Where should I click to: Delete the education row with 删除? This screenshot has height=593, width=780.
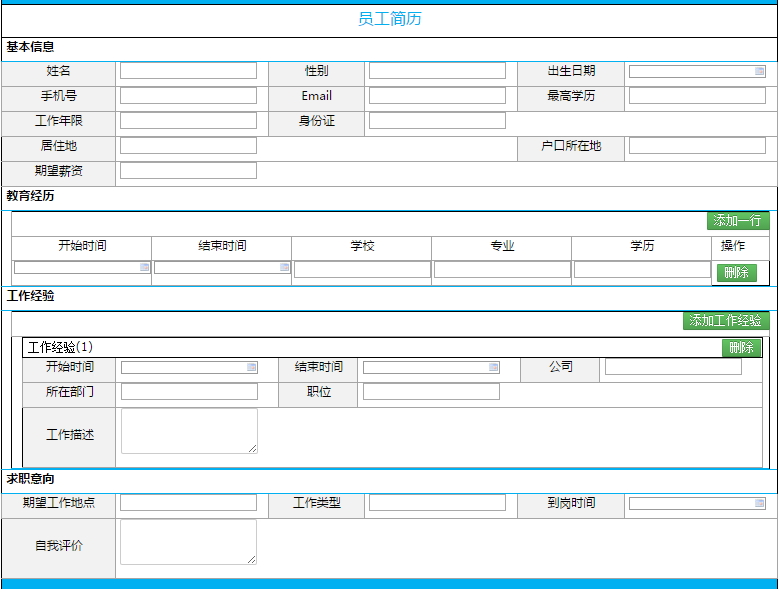[736, 273]
